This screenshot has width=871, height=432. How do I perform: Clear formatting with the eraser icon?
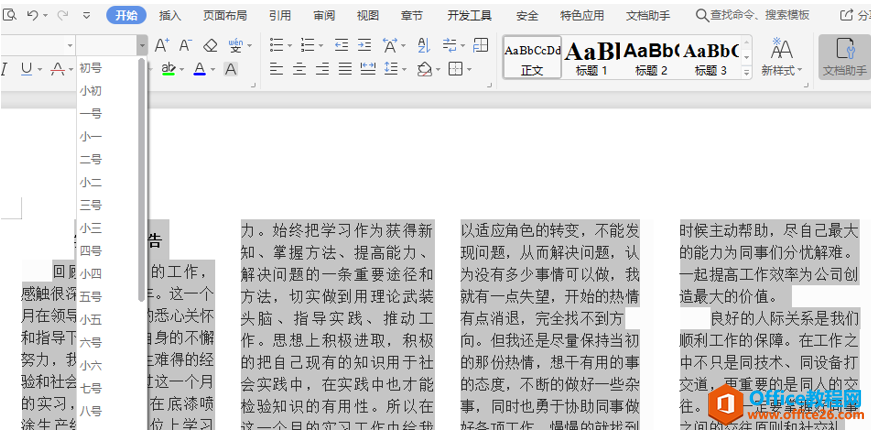210,45
